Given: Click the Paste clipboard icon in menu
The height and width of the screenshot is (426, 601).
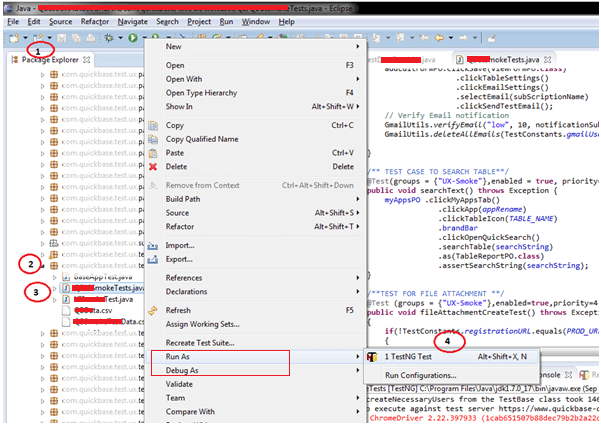Looking at the screenshot, I should point(153,153).
